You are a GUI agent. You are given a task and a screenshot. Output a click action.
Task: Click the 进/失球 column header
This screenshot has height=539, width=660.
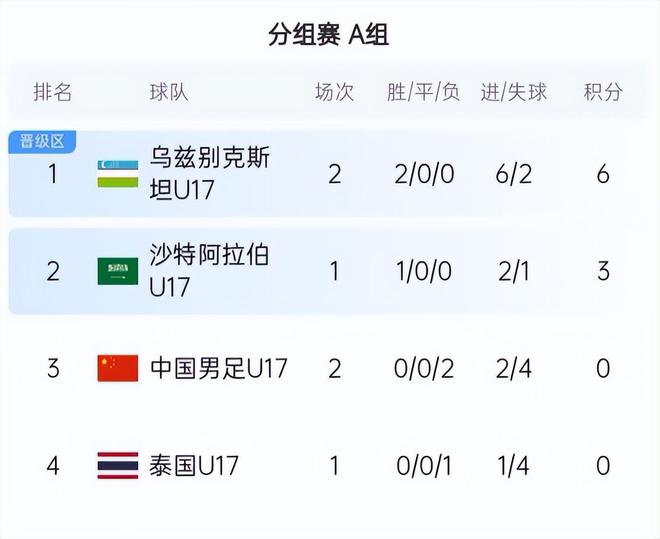click(513, 93)
